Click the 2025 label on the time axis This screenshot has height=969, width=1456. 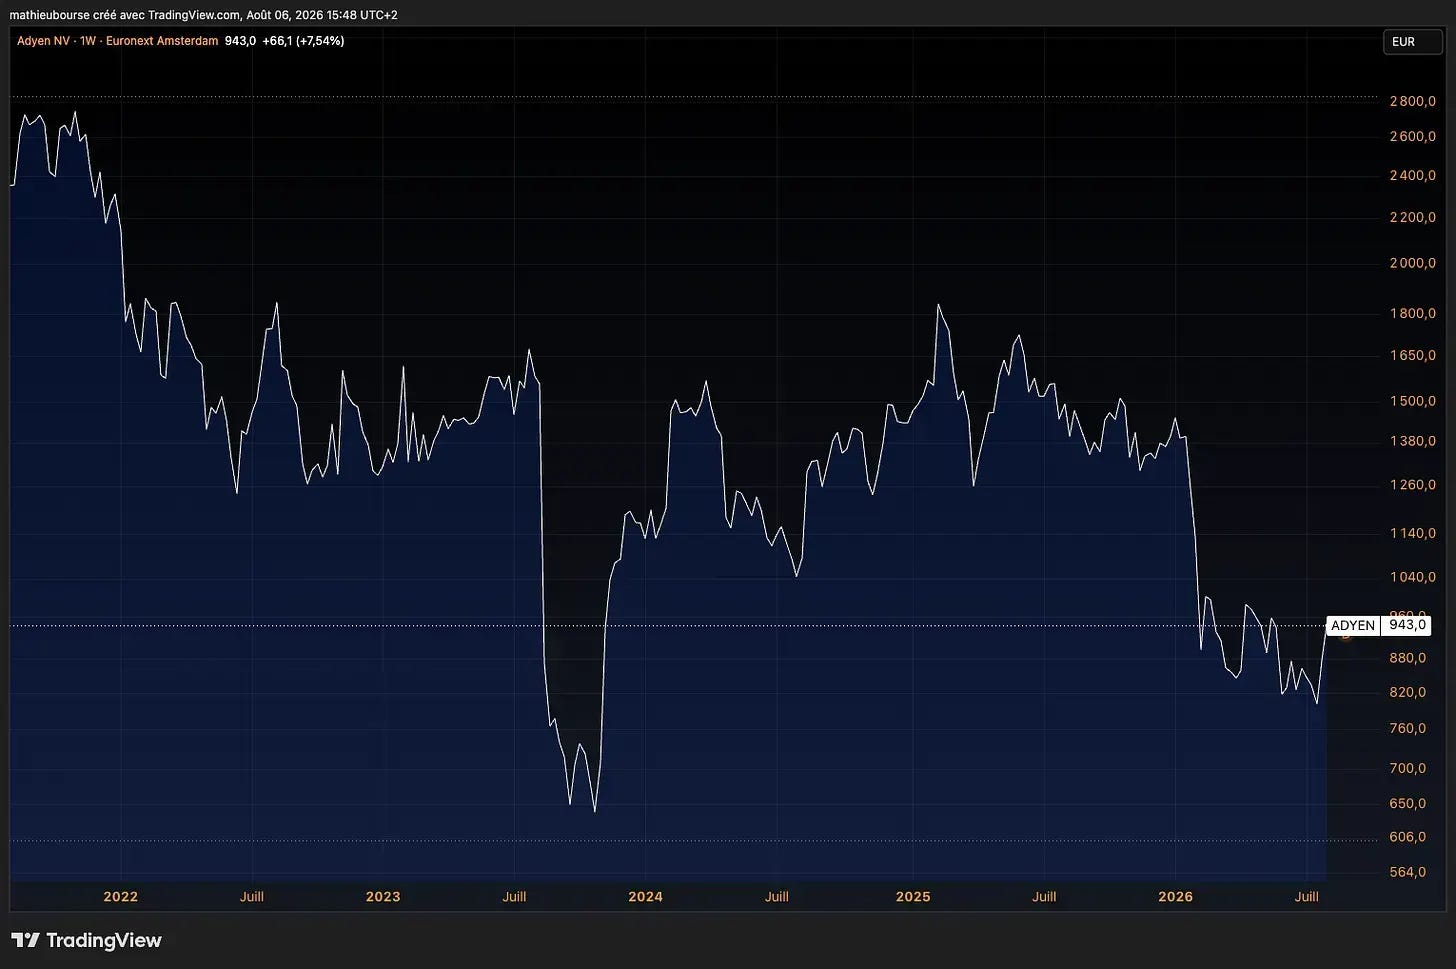coord(913,897)
